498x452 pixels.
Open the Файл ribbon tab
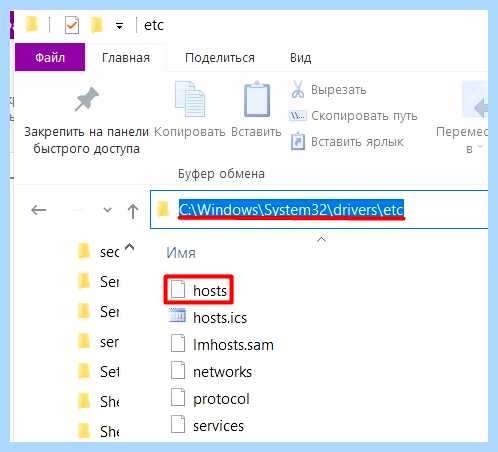50,57
